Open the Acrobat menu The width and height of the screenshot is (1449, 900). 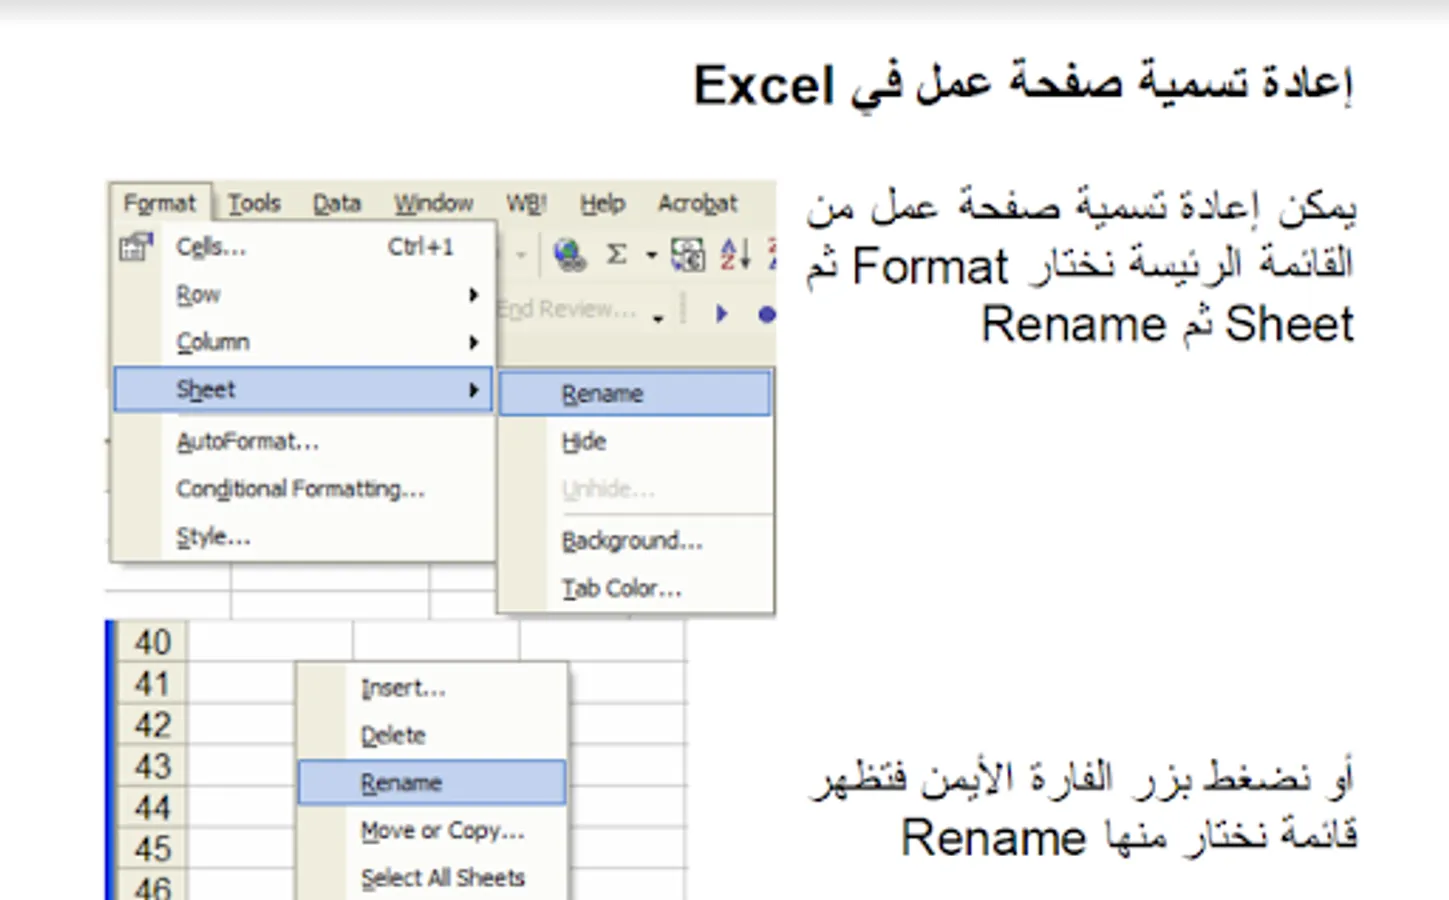click(697, 203)
